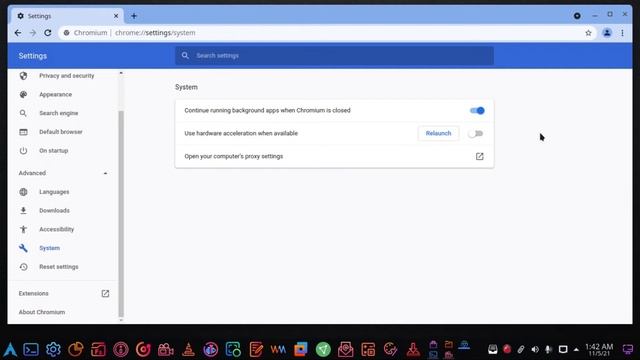Click the microphone tray icon

pyautogui.click(x=549, y=349)
